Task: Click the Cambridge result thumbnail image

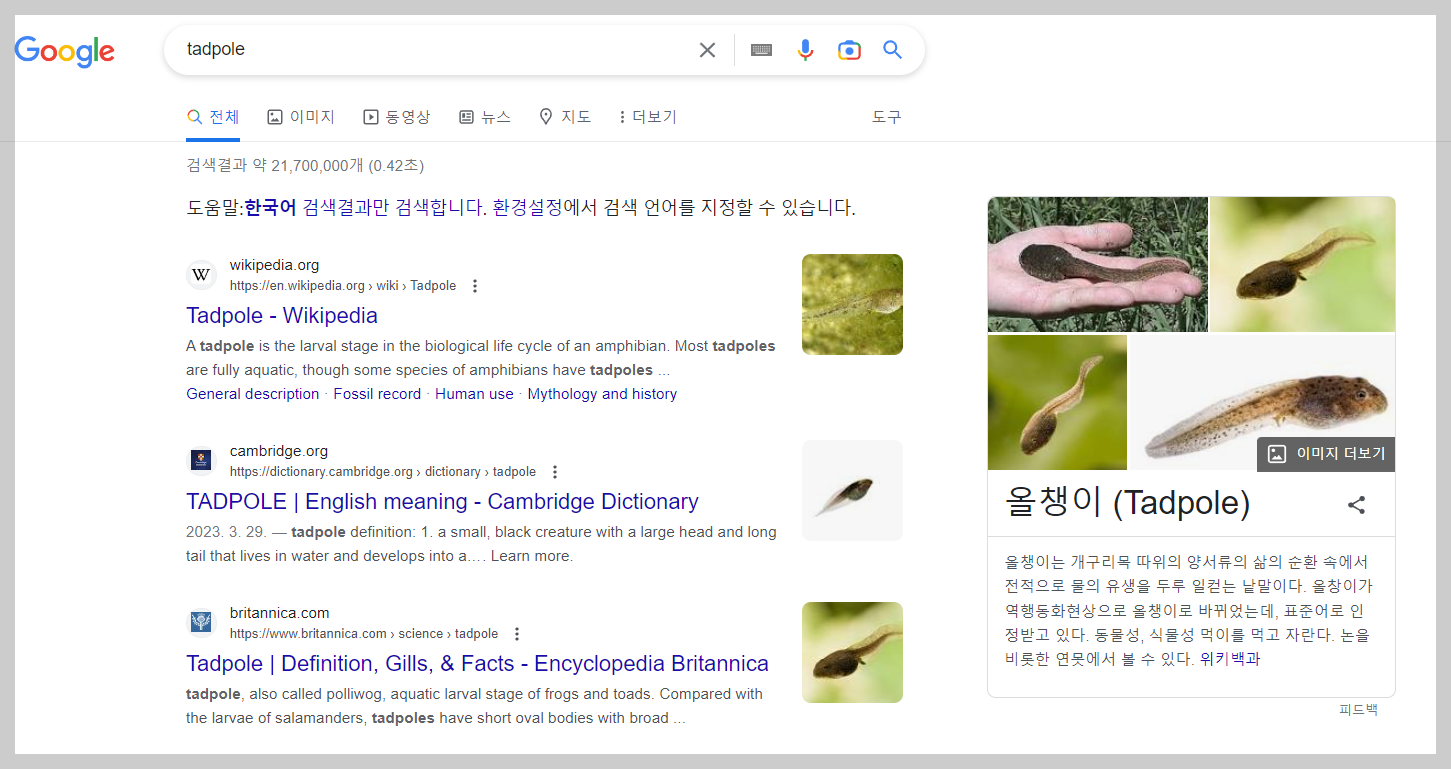Action: pos(852,490)
